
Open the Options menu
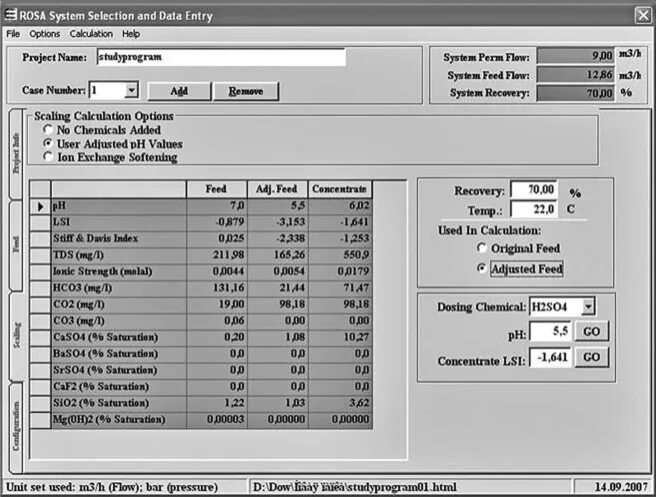pos(44,34)
